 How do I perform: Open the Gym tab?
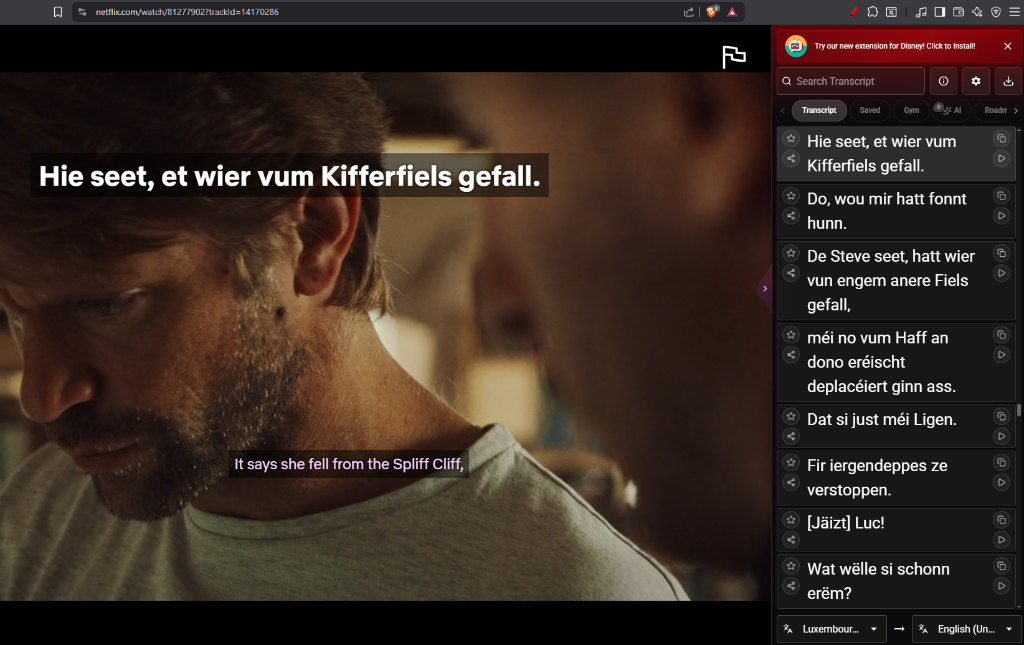(x=911, y=110)
